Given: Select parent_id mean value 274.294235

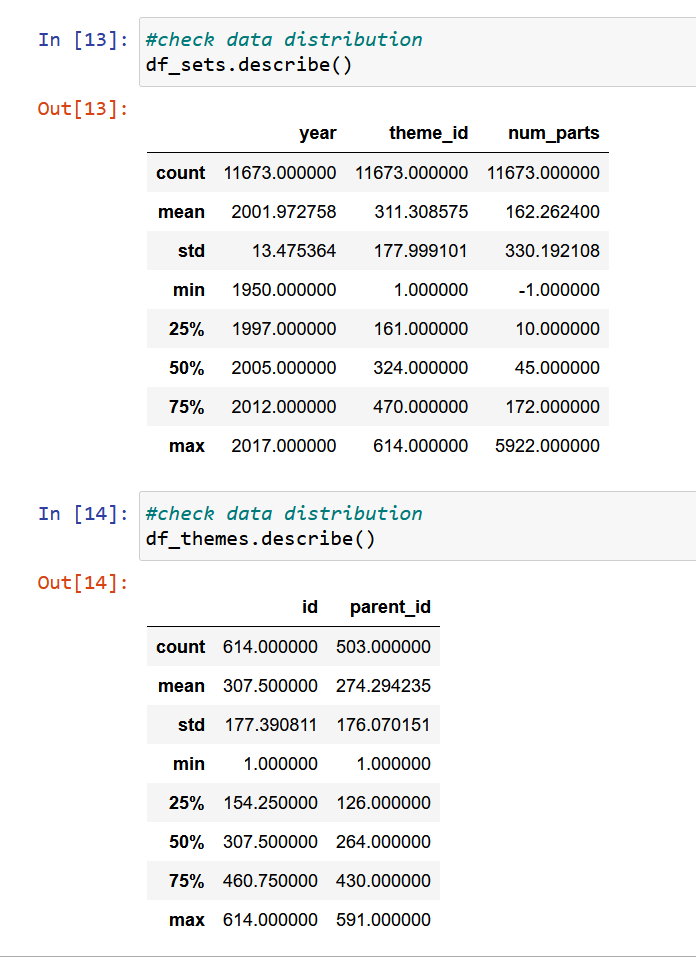Looking at the screenshot, I should (383, 685).
